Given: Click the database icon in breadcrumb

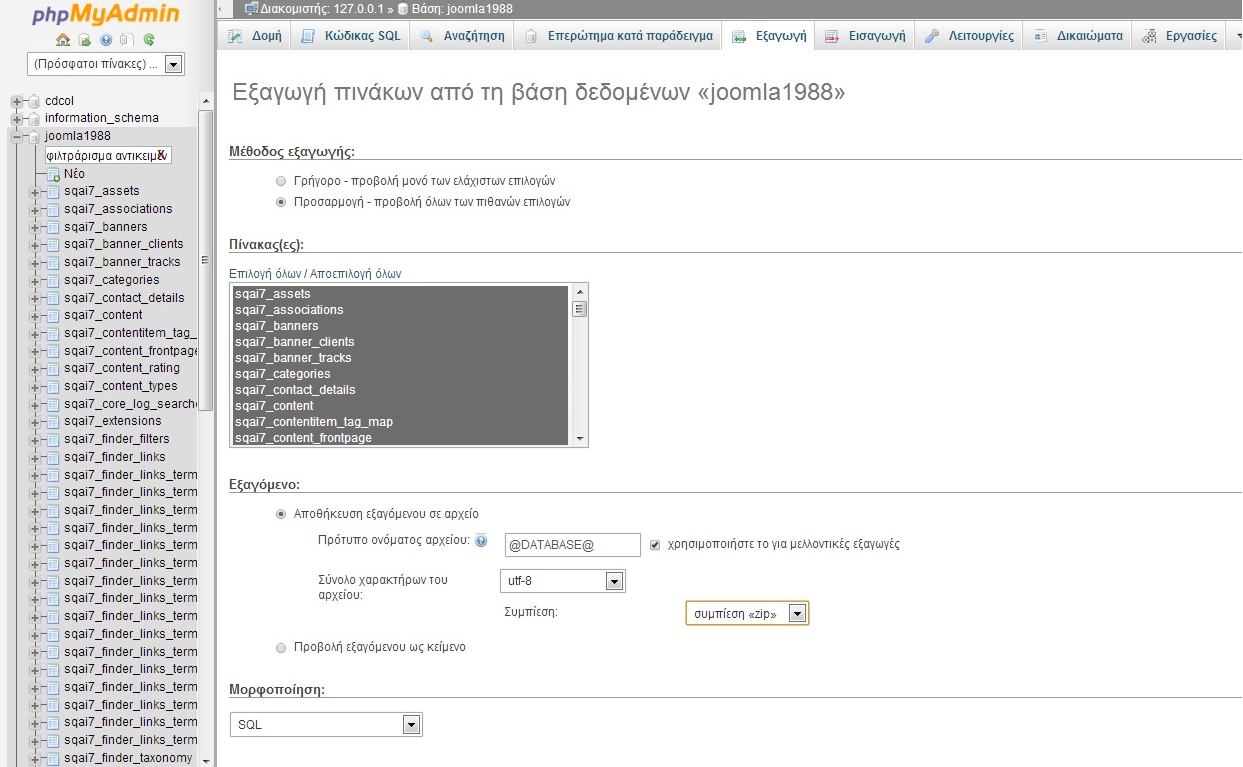Looking at the screenshot, I should pos(403,8).
